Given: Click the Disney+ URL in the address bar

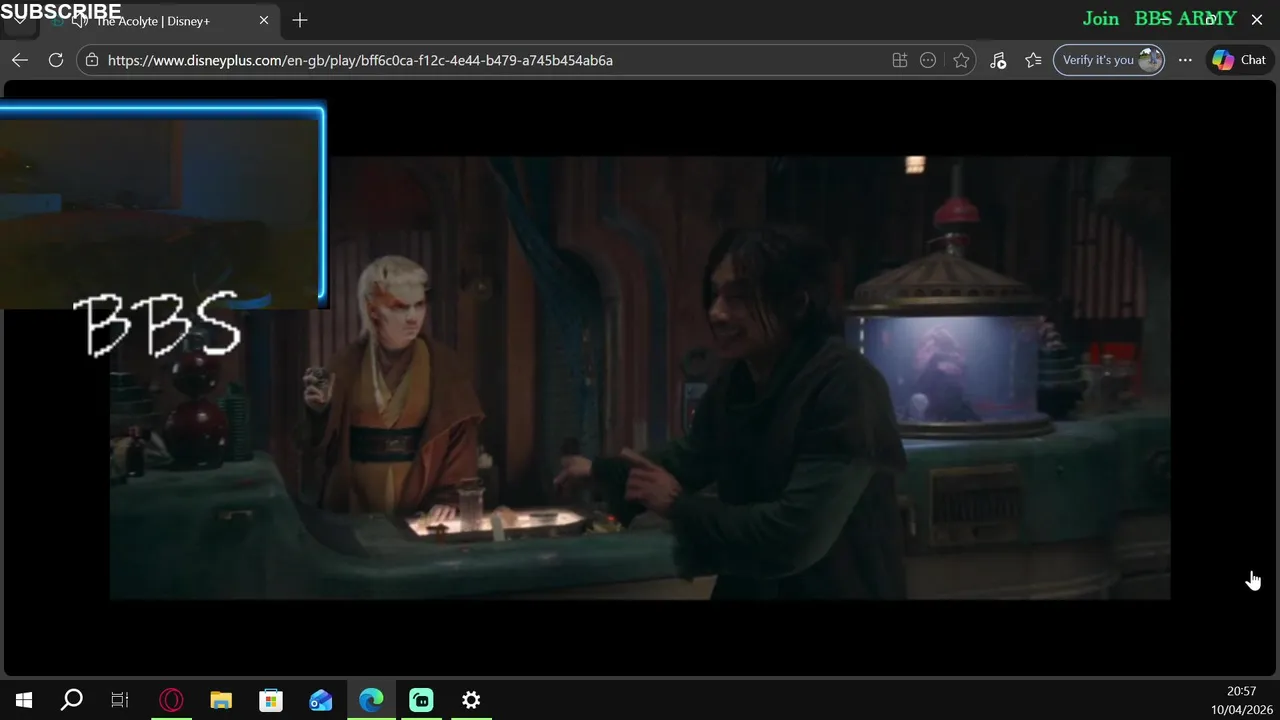Looking at the screenshot, I should [360, 60].
